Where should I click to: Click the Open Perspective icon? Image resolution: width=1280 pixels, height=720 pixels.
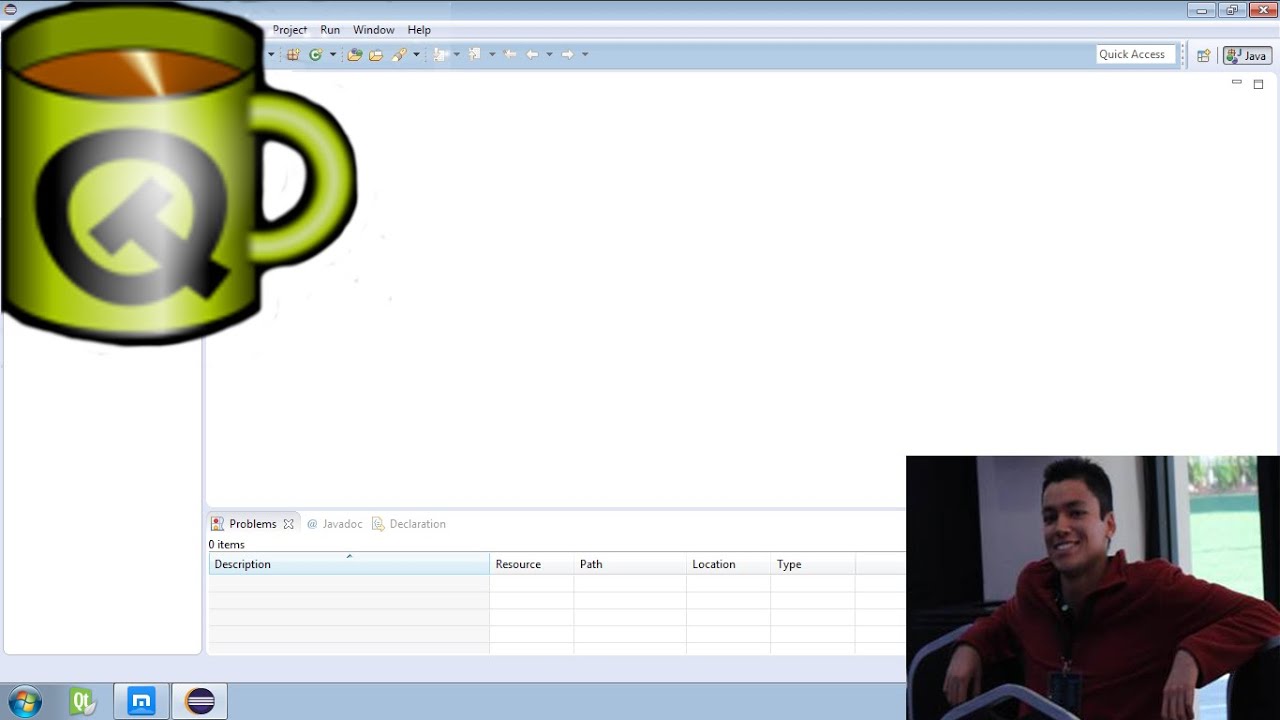1204,56
